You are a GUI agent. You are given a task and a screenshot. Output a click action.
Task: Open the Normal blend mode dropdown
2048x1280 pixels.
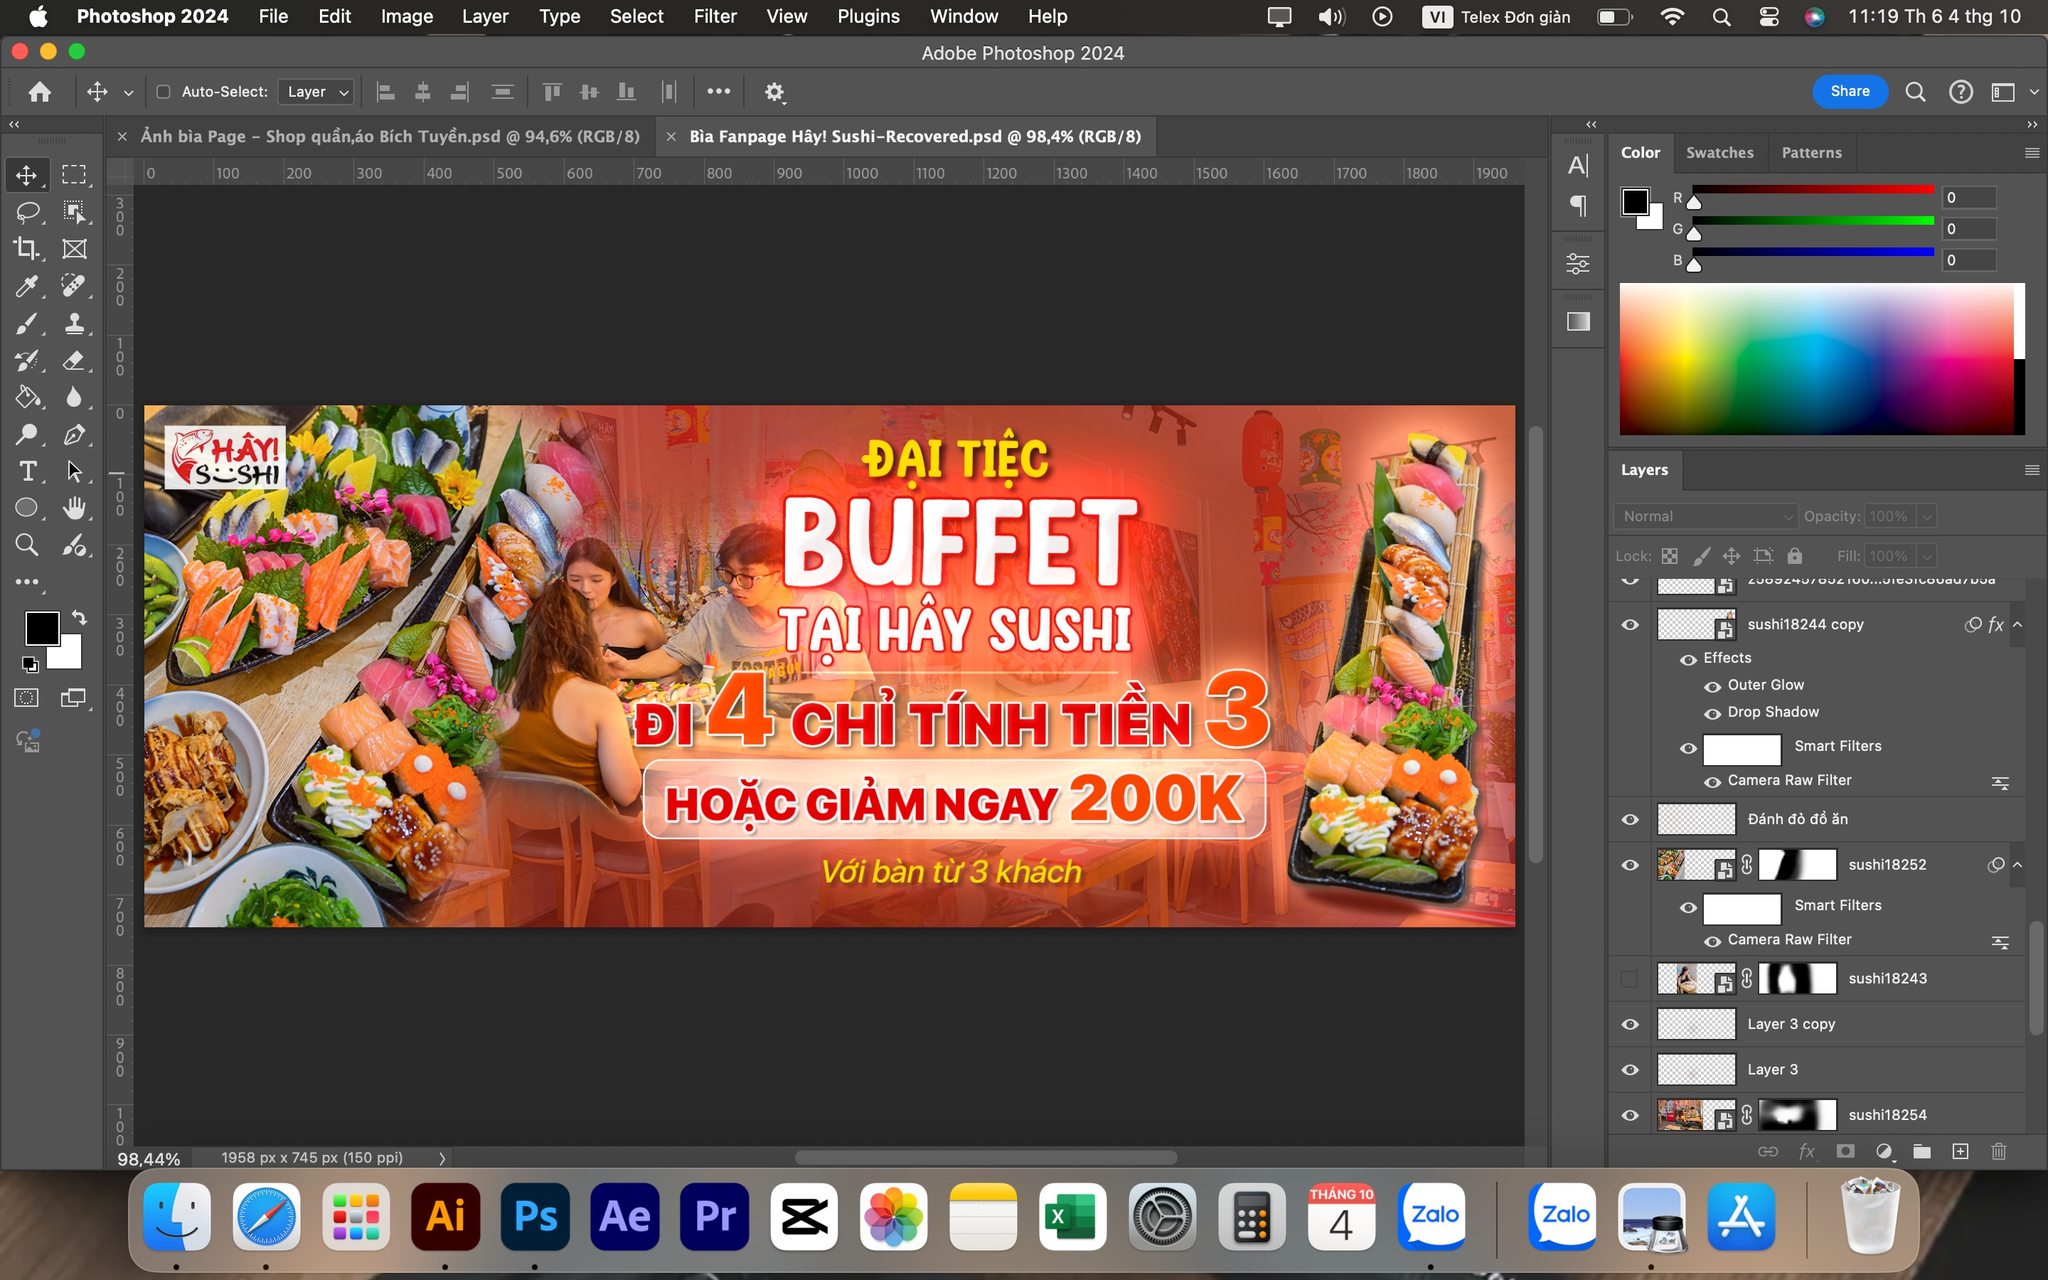tap(1705, 516)
